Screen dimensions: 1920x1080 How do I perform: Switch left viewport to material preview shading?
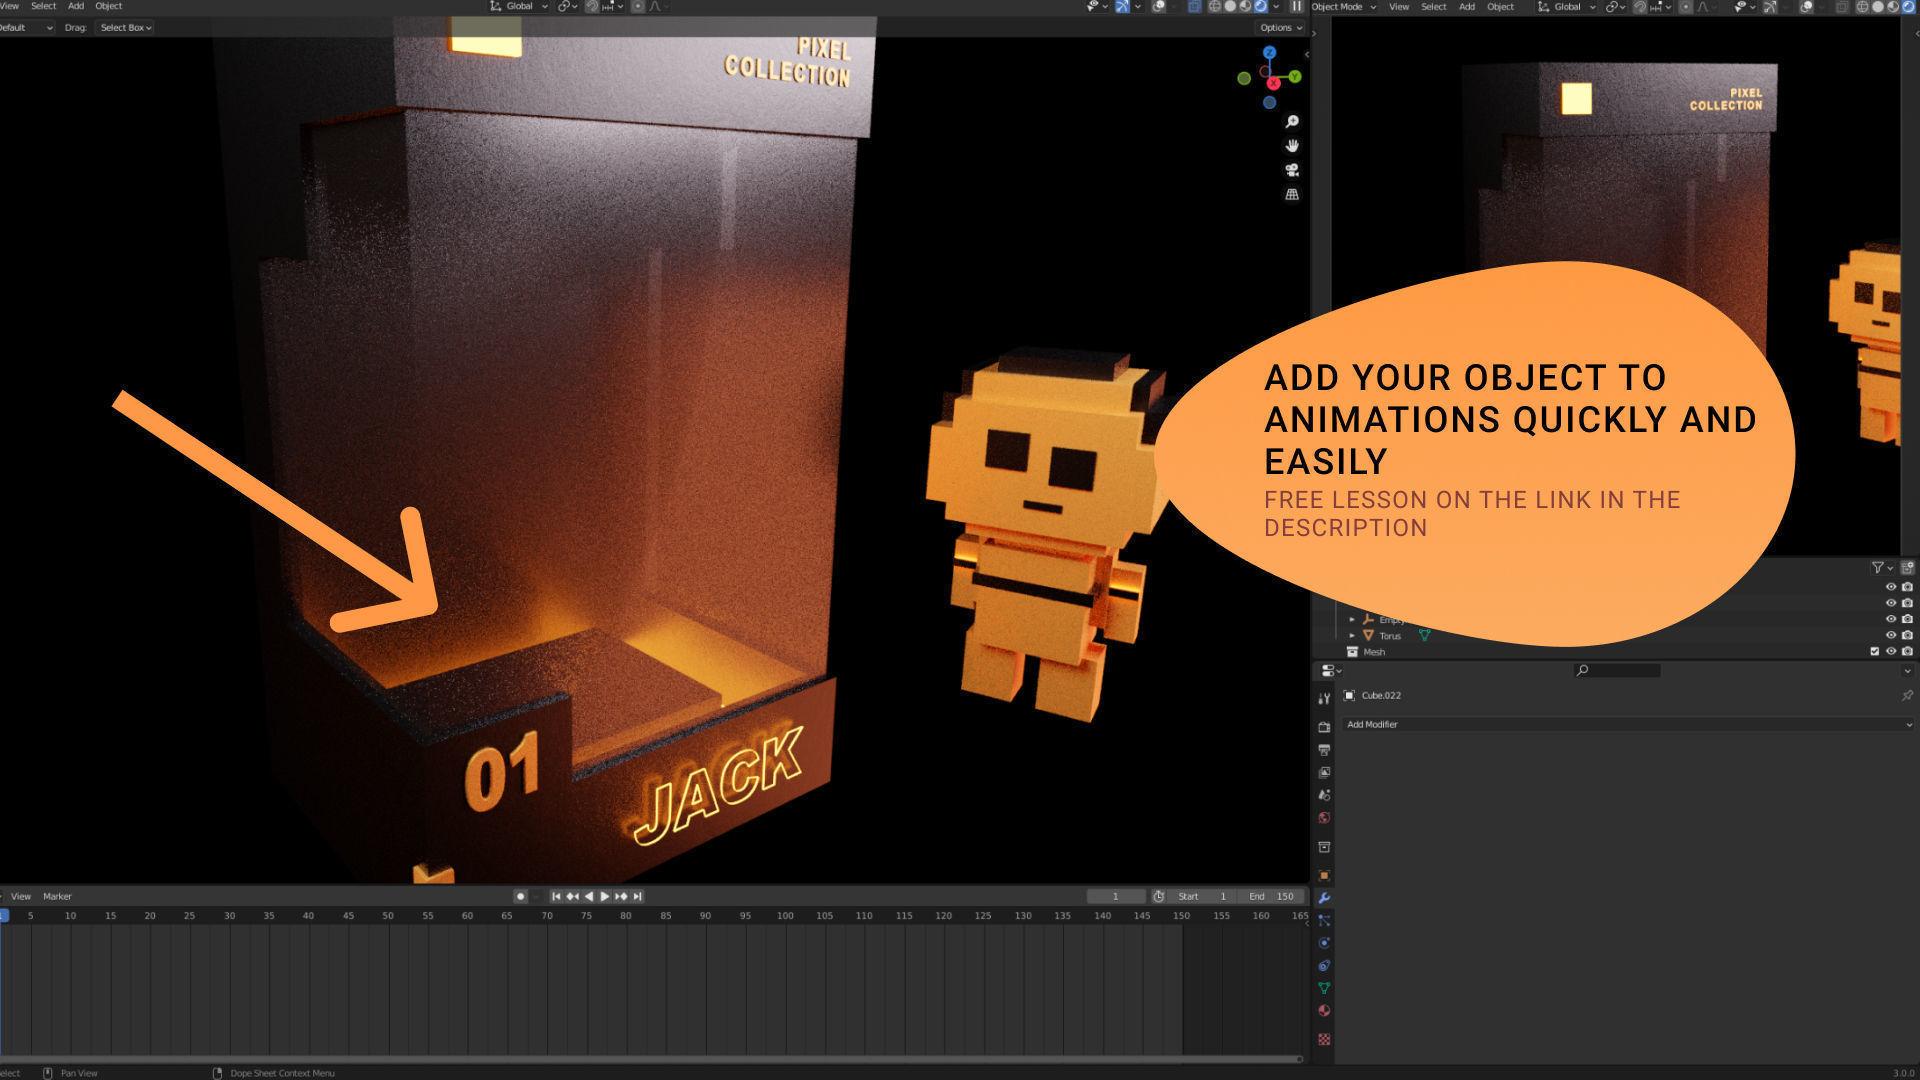[1245, 6]
